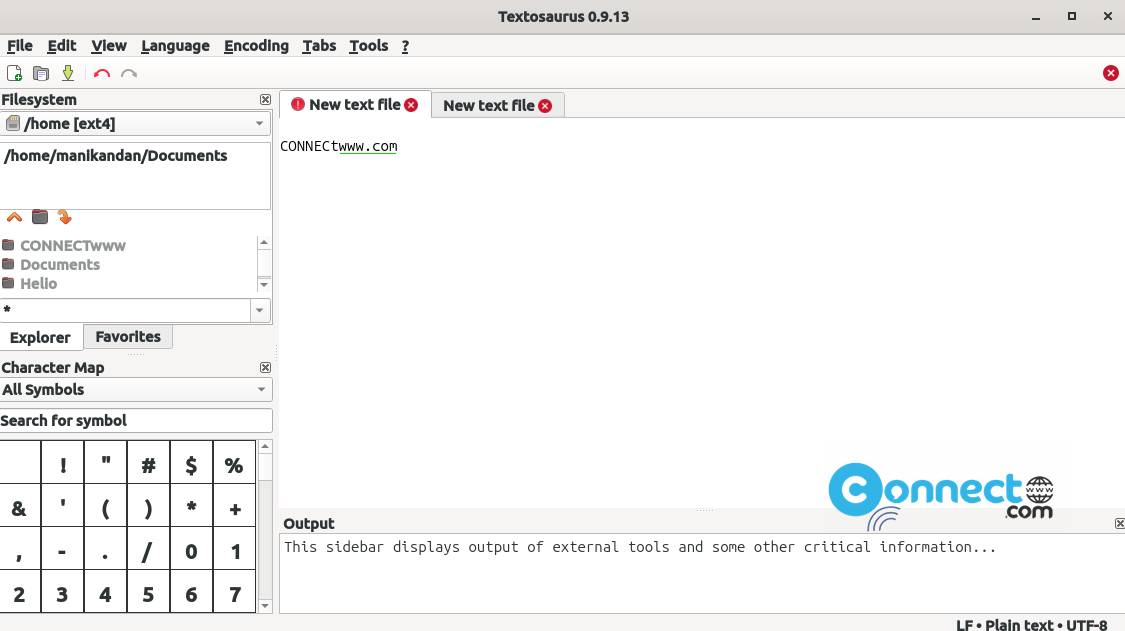The height and width of the screenshot is (631, 1125).
Task: Click character map scroll up arrow
Action: pos(265,447)
